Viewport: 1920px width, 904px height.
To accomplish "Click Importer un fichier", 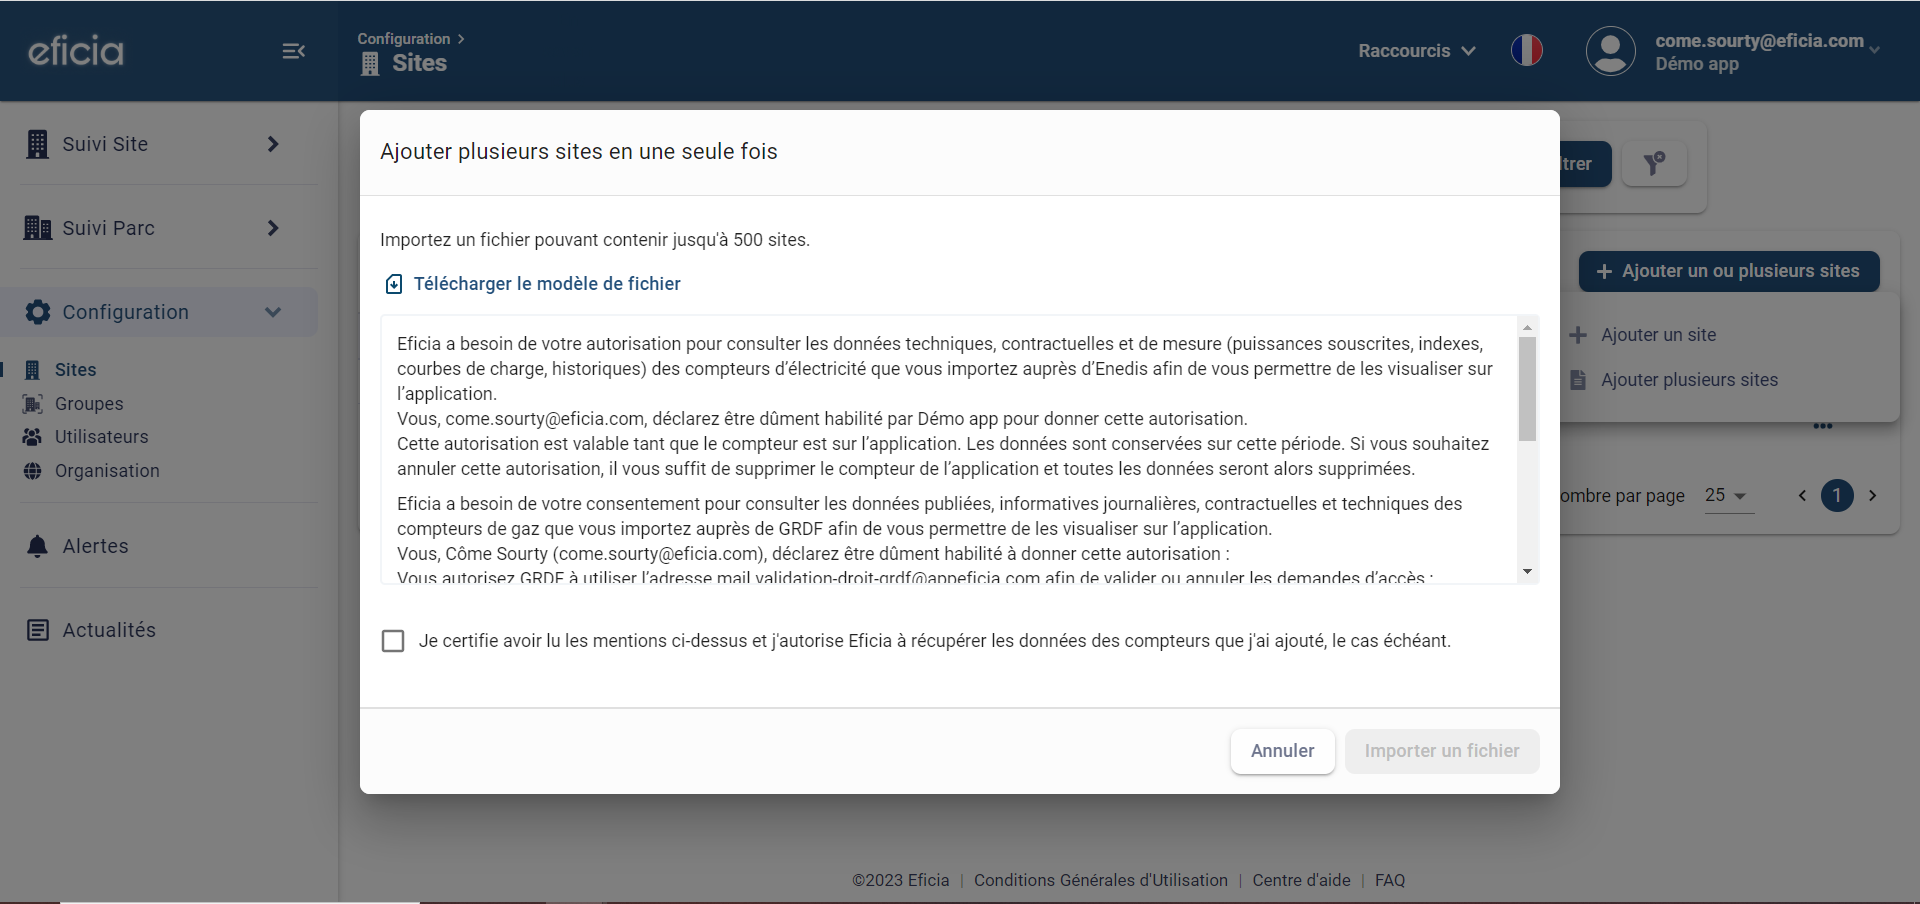I will coord(1441,751).
